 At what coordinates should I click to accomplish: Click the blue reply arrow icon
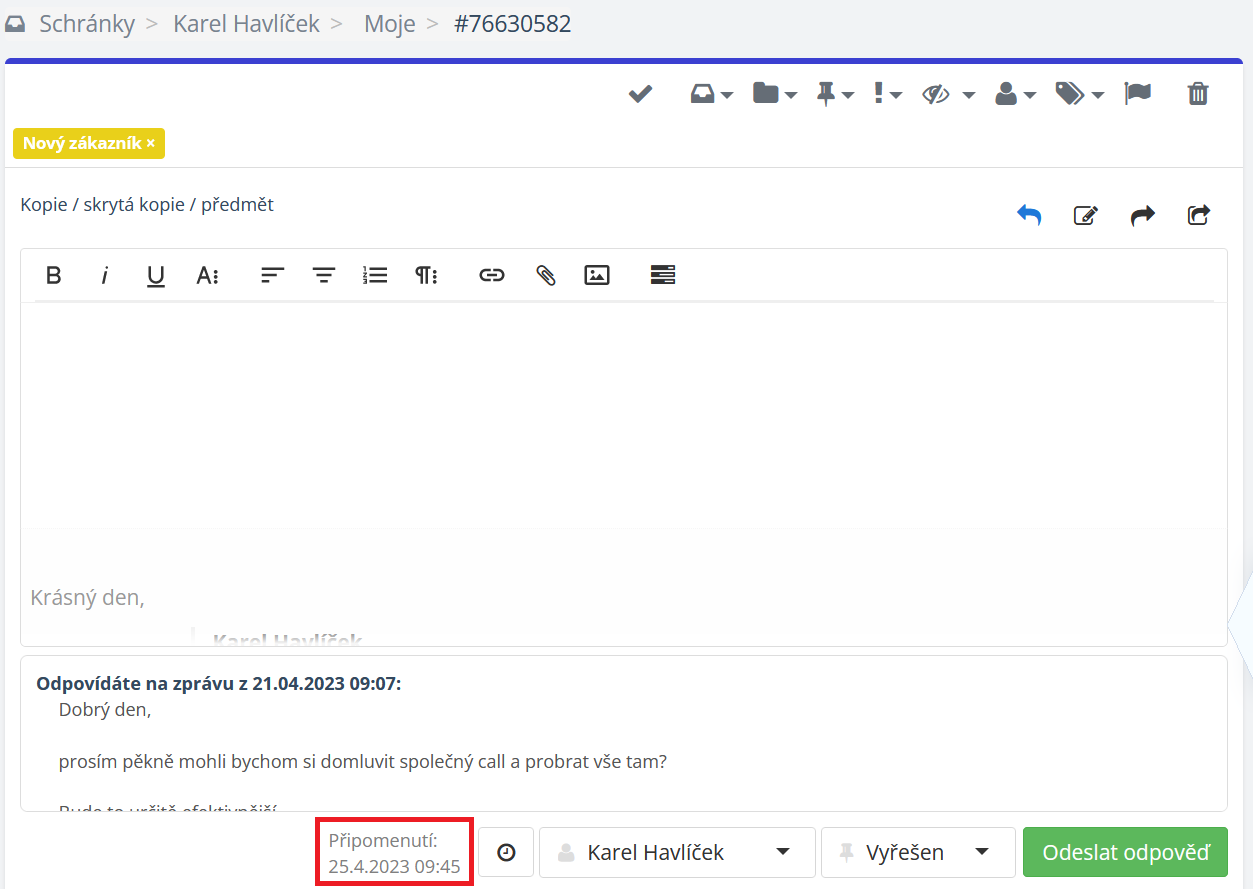pos(1029,214)
